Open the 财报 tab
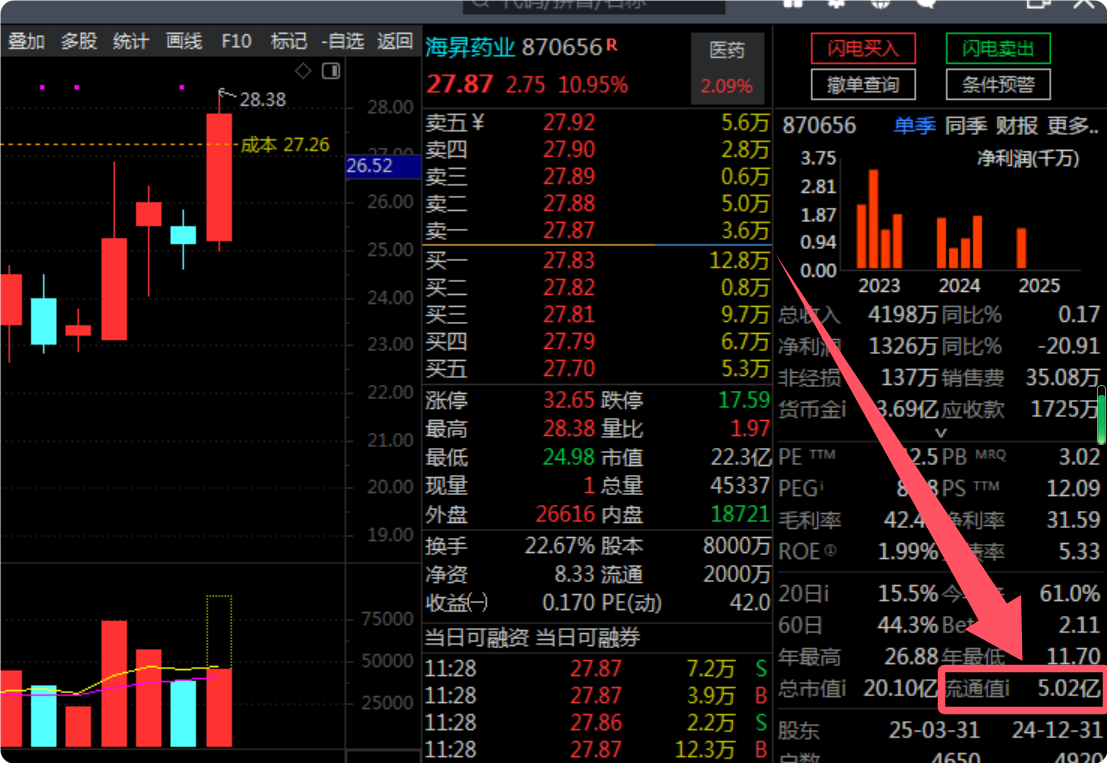 [1017, 126]
